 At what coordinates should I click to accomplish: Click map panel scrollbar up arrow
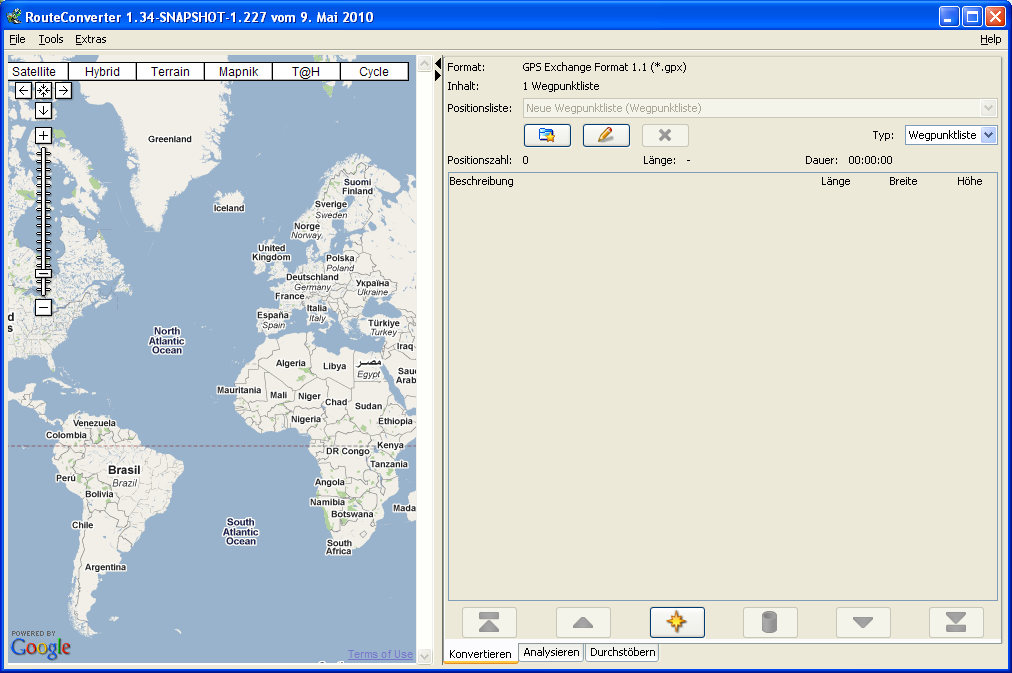pyautogui.click(x=424, y=63)
